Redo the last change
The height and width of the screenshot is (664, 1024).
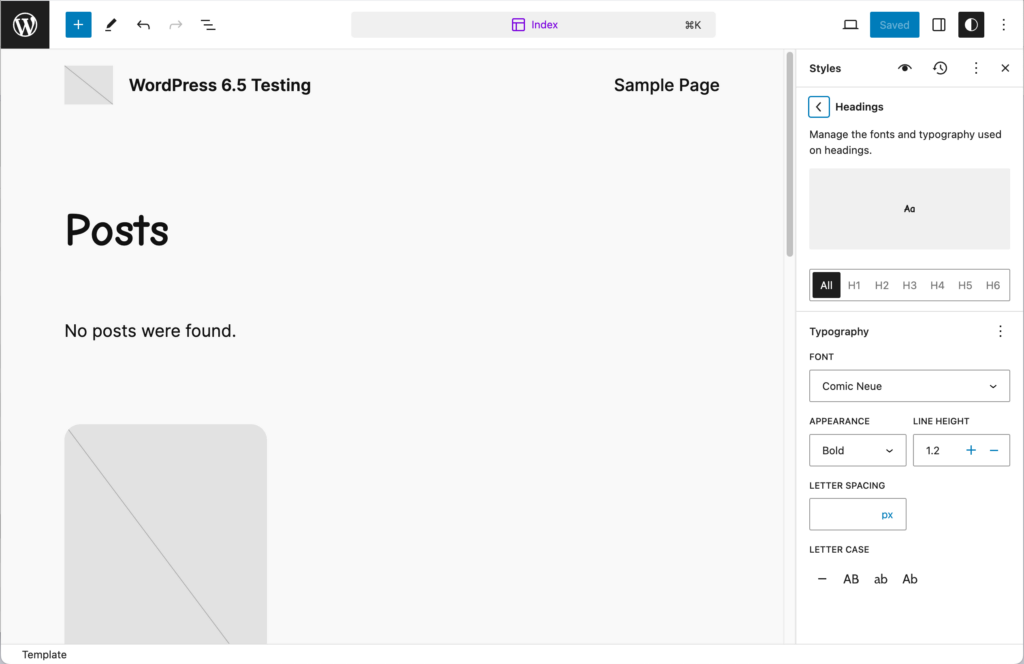175,24
